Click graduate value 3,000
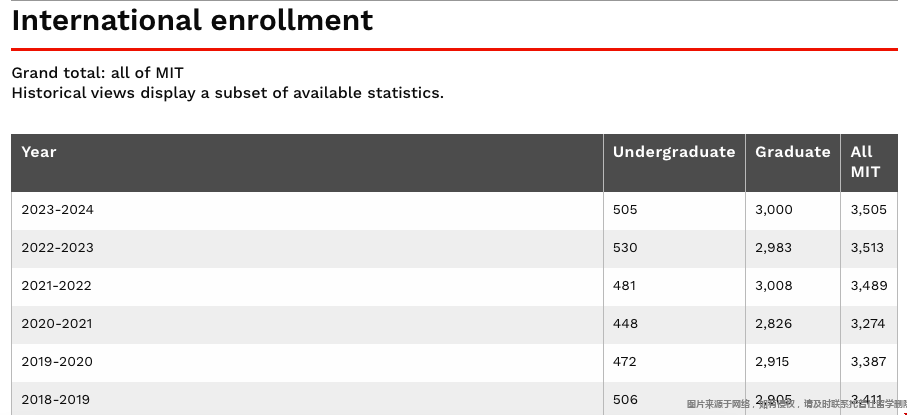This screenshot has height=415, width=907. pyautogui.click(x=773, y=210)
